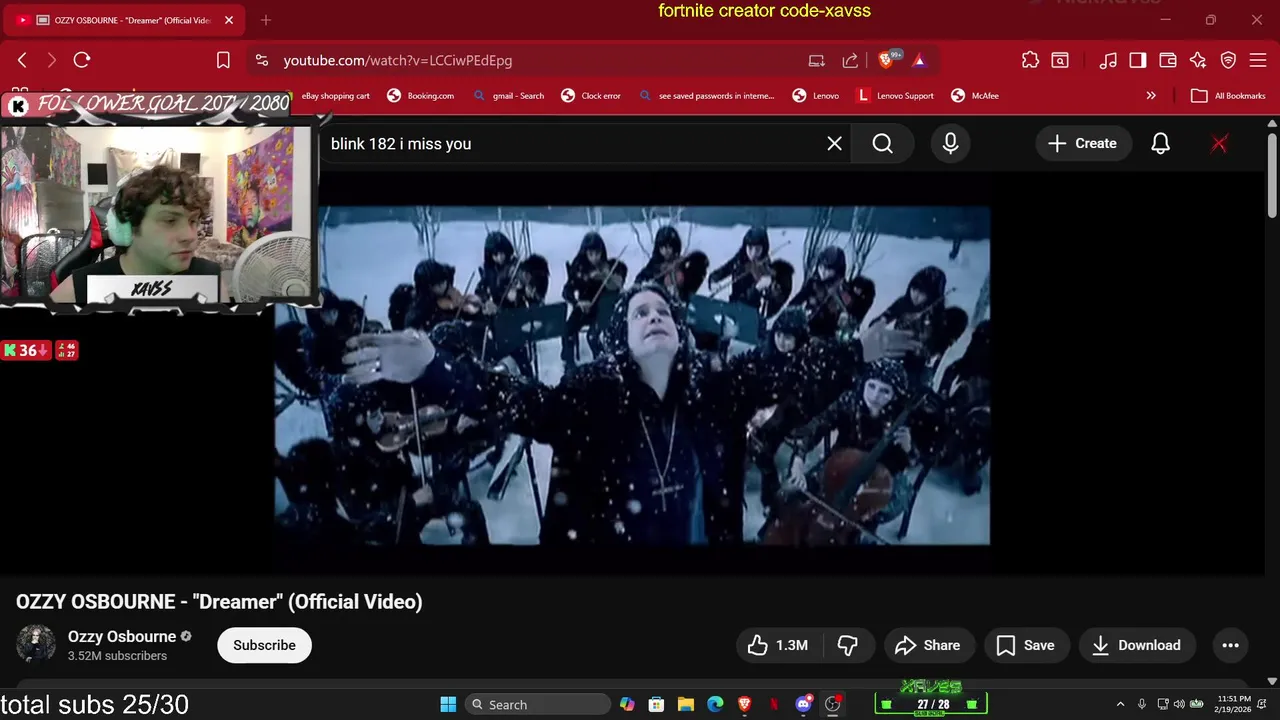This screenshot has width=1280, height=720.
Task: Click the red X icon near notifications
Action: [1219, 144]
